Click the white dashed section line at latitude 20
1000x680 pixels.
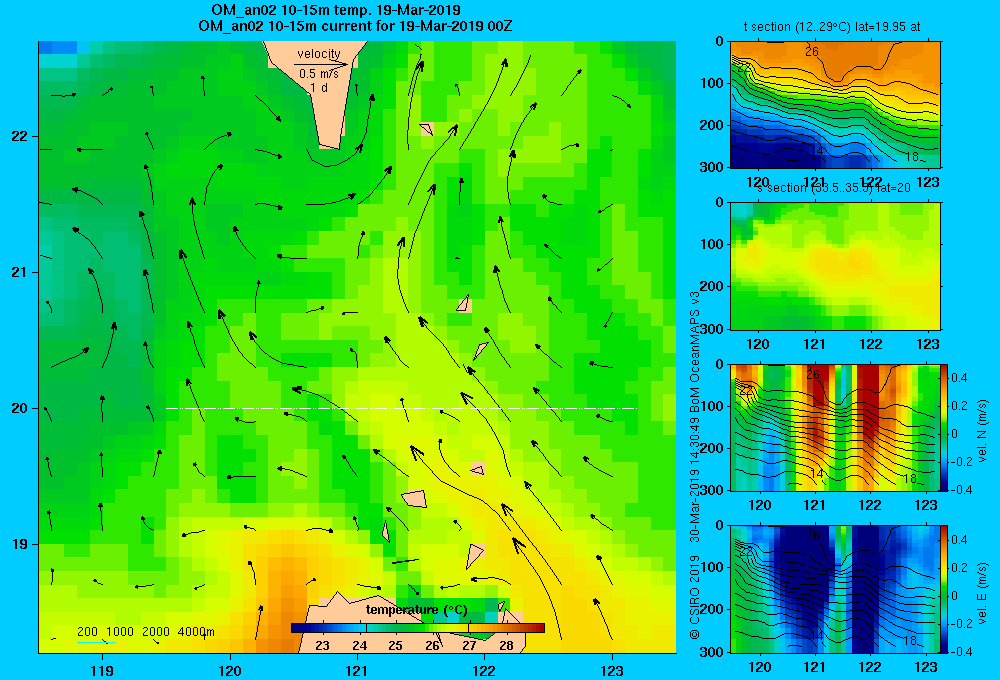pyautogui.click(x=401, y=408)
